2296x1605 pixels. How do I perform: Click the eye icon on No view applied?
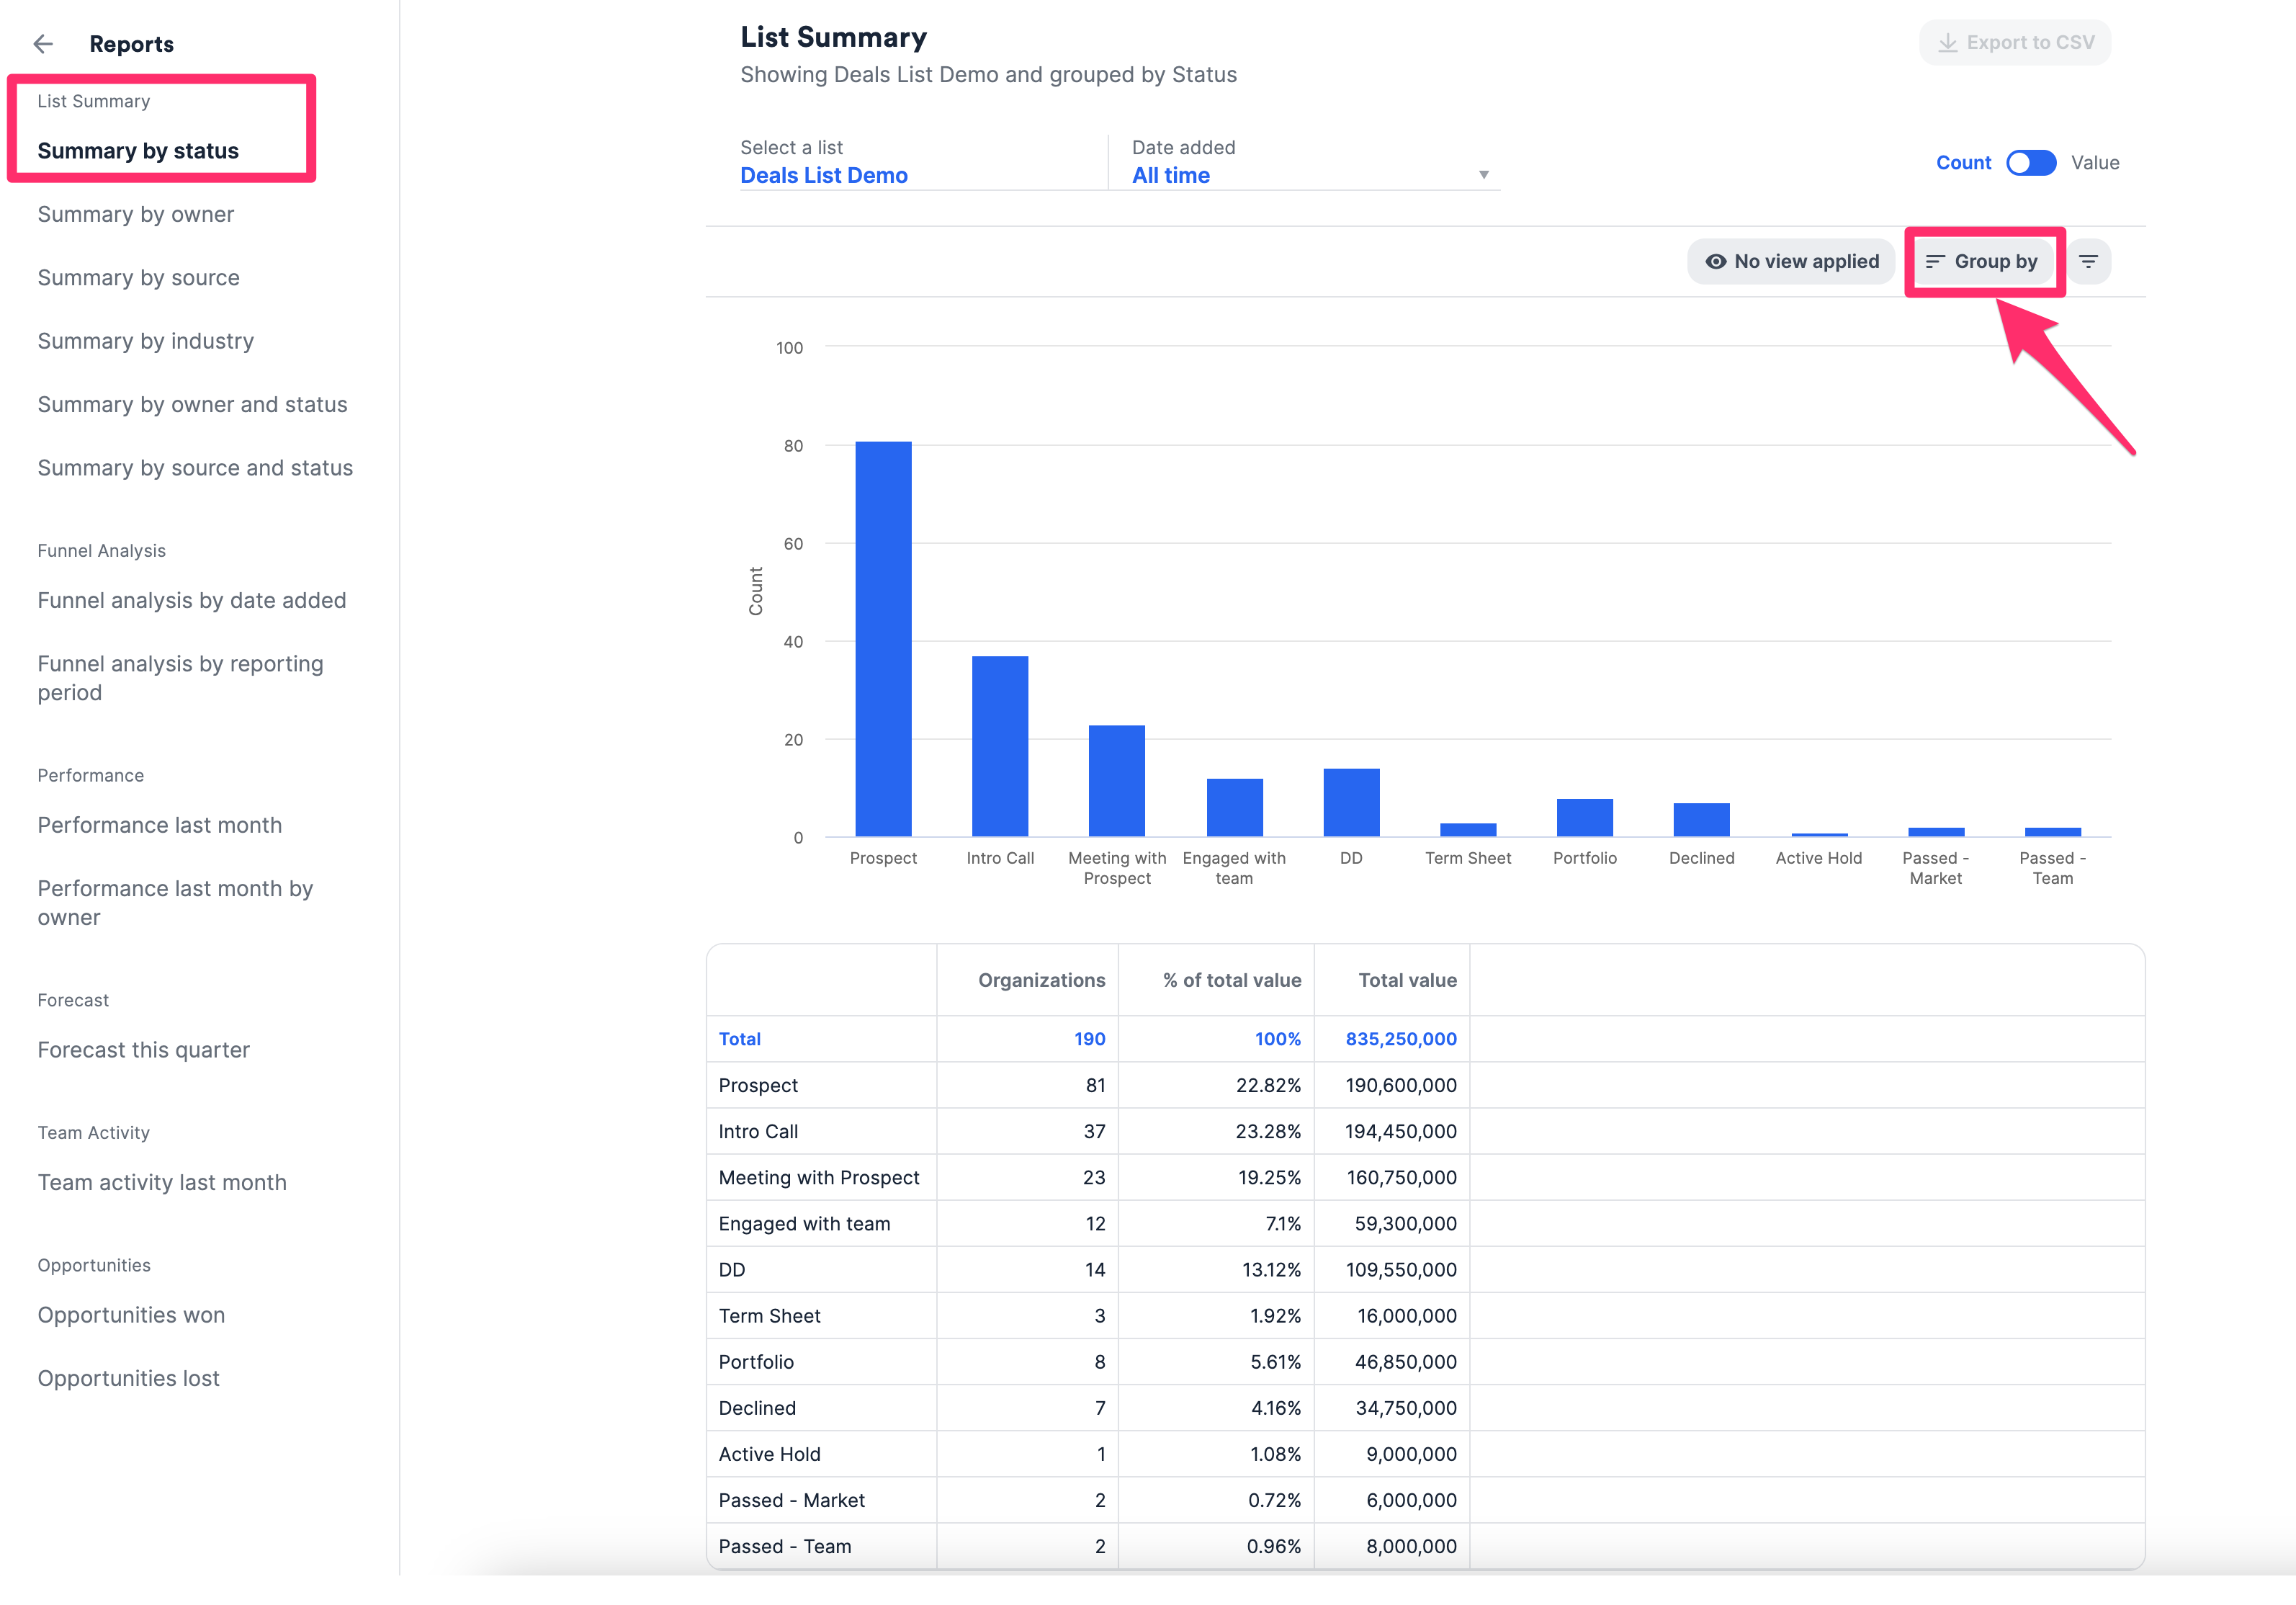coord(1716,261)
